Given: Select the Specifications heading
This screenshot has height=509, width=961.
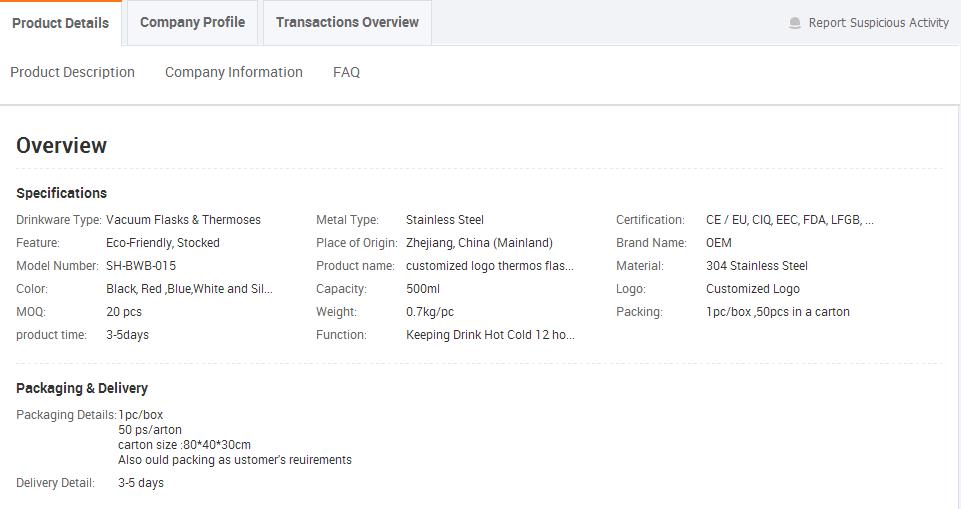Looking at the screenshot, I should pos(61,193).
